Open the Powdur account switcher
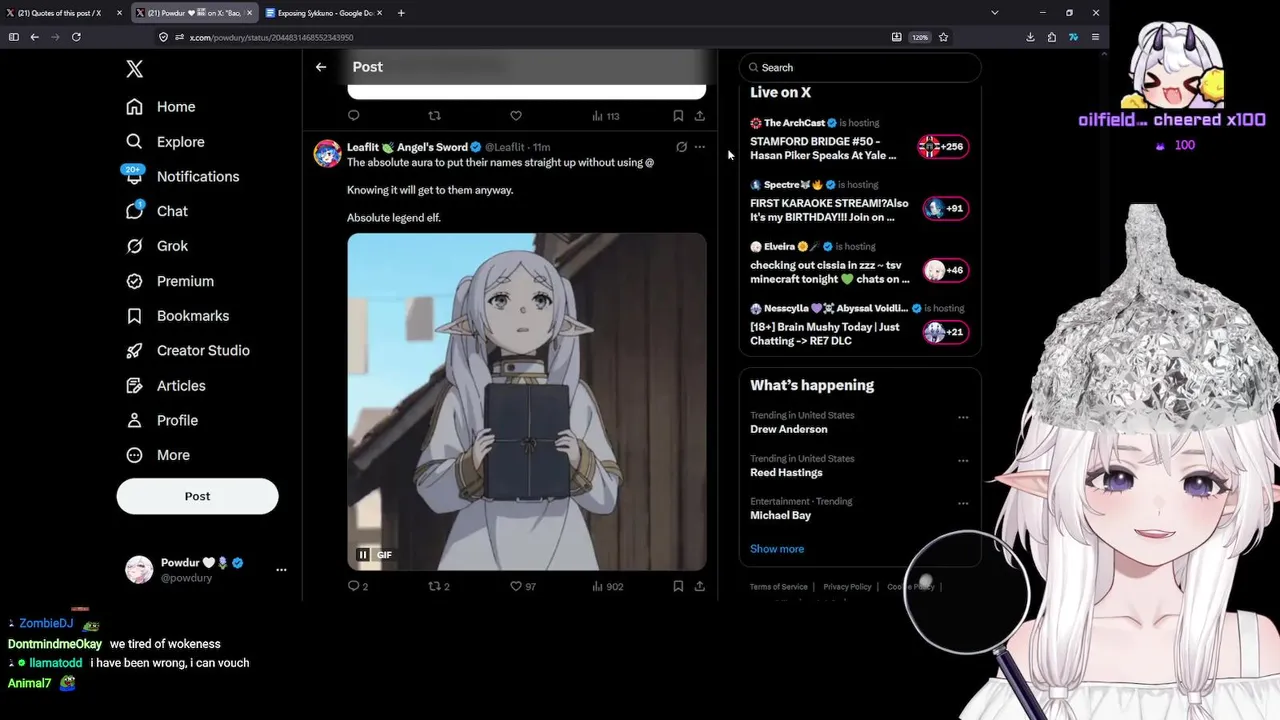The height and width of the screenshot is (720, 1280). tap(205, 570)
